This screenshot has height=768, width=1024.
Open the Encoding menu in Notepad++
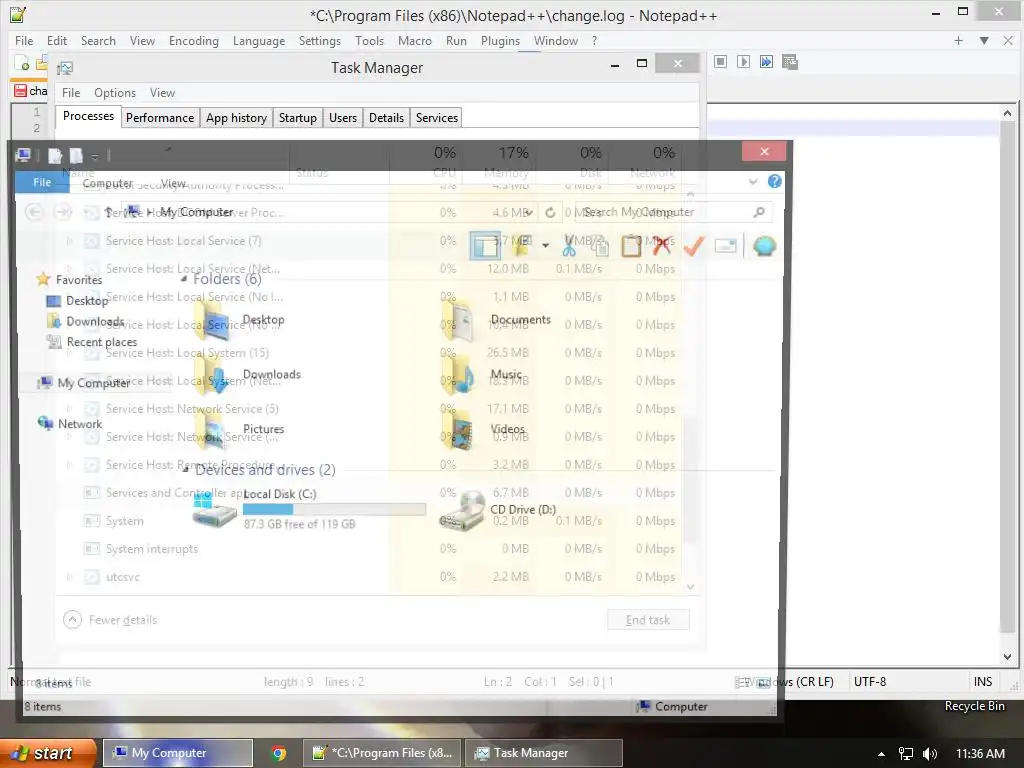tap(194, 40)
